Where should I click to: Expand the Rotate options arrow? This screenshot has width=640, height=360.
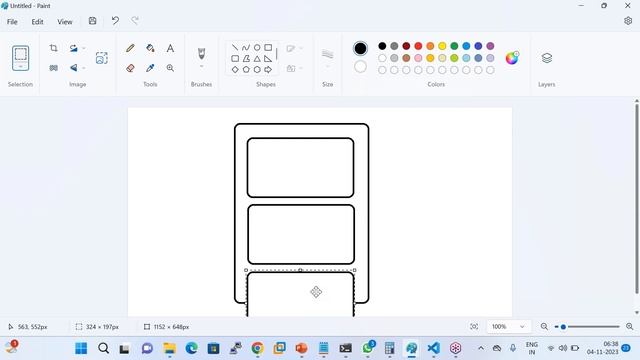[84, 48]
